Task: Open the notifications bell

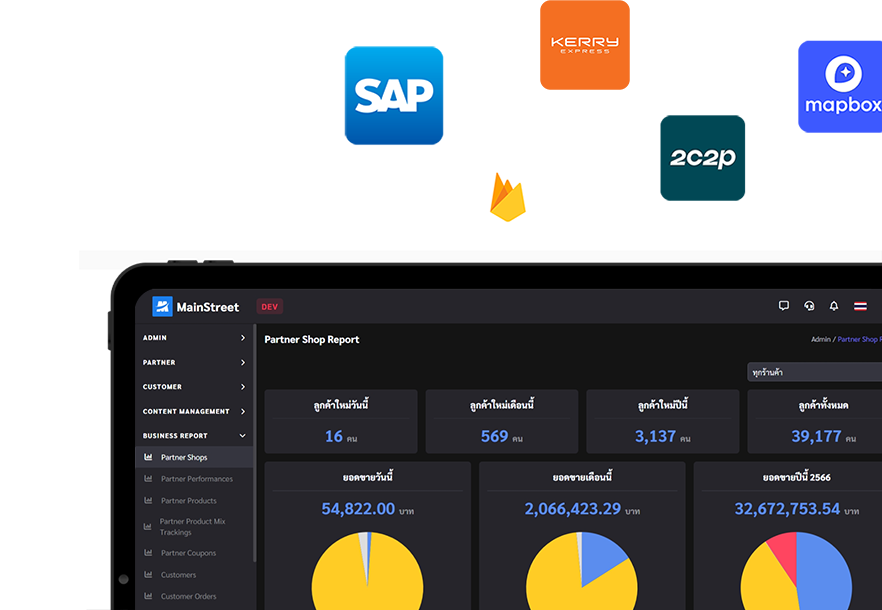Action: 834,306
